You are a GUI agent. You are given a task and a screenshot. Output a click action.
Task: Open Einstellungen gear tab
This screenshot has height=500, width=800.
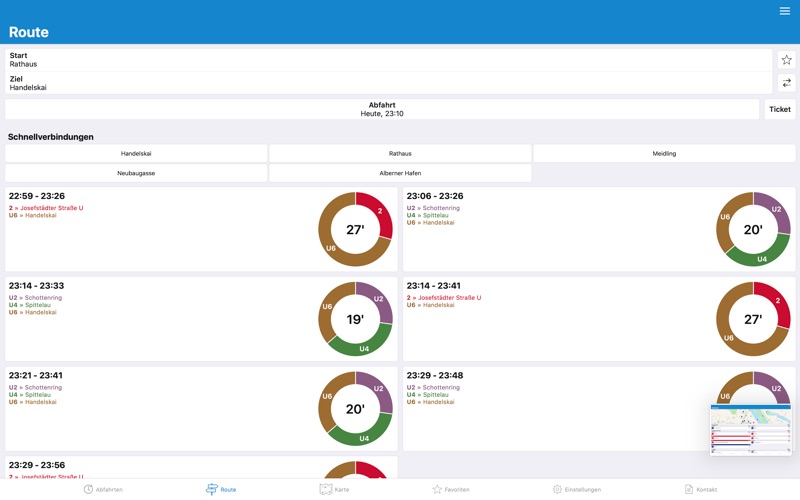point(577,489)
